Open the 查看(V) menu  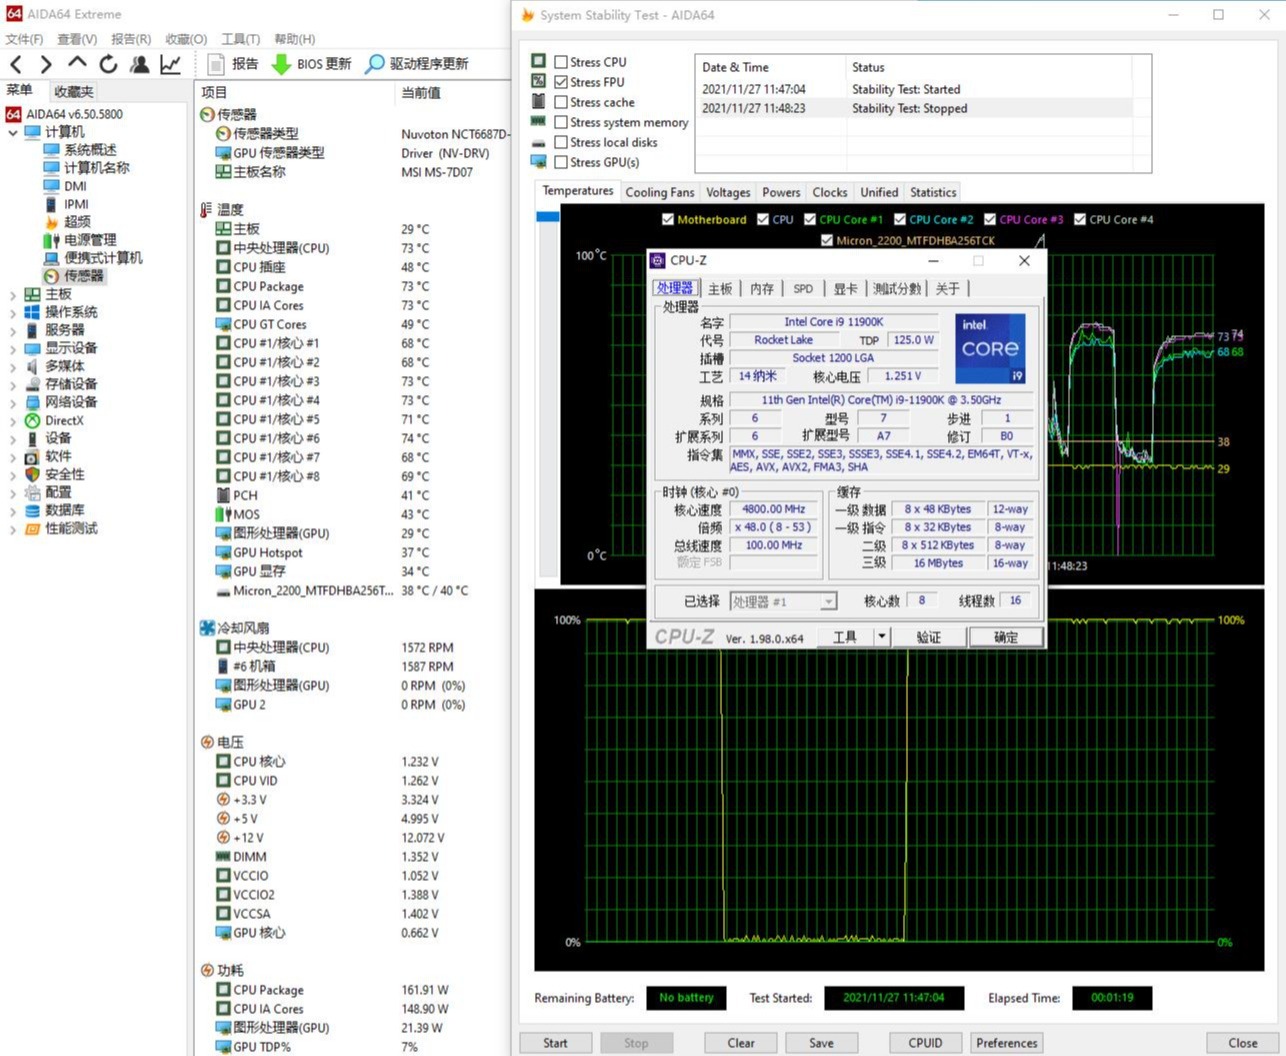[77, 39]
